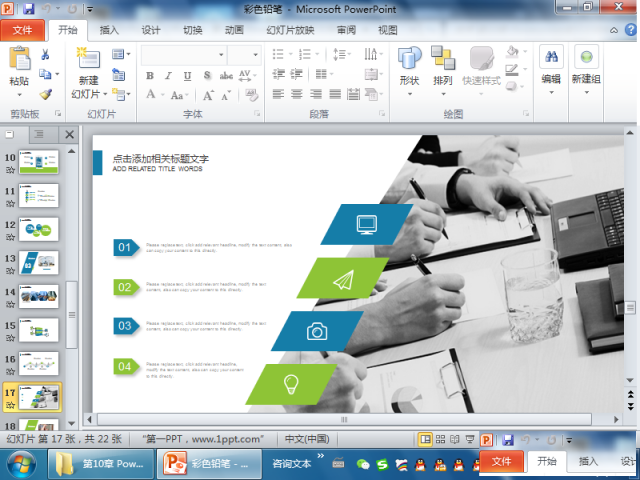Start Slide Show from status bar icon
Screen dimensions: 640x480
[x=471, y=439]
